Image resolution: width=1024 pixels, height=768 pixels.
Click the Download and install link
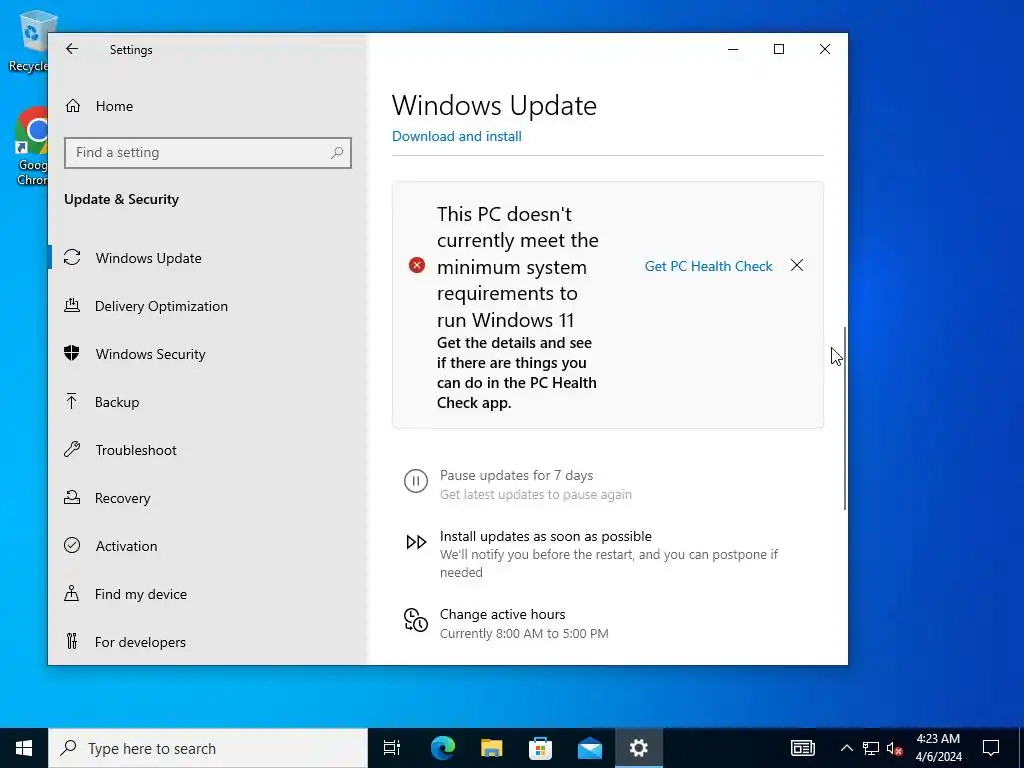pyautogui.click(x=456, y=136)
